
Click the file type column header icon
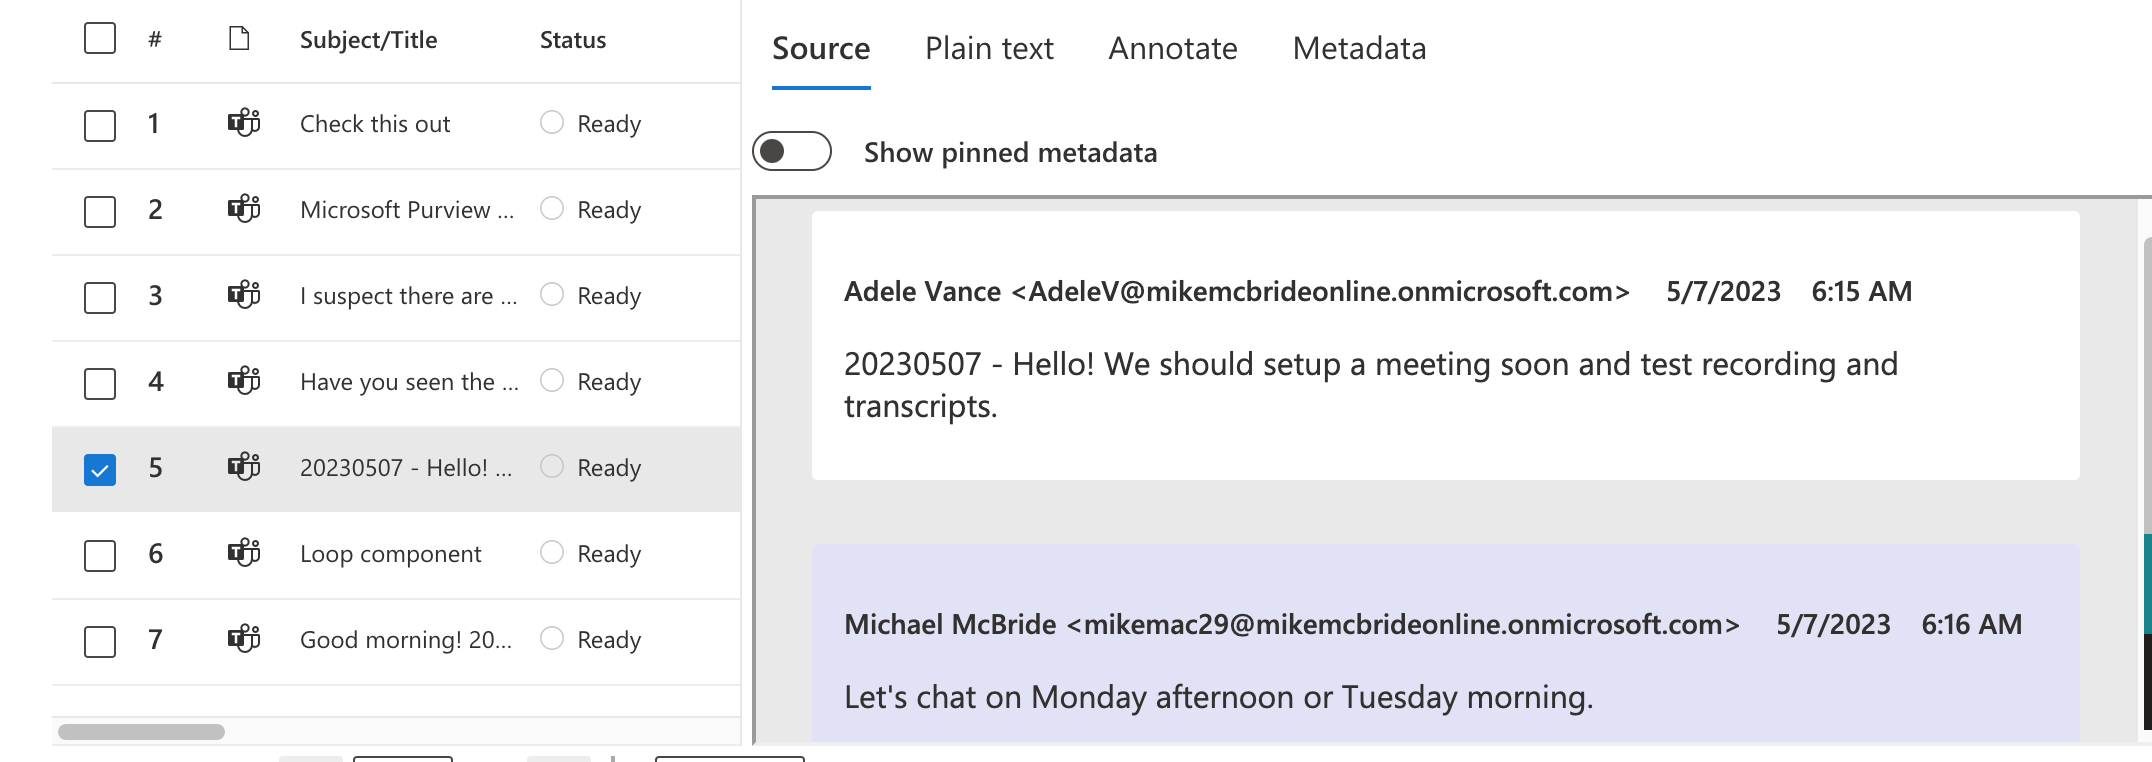click(x=239, y=39)
